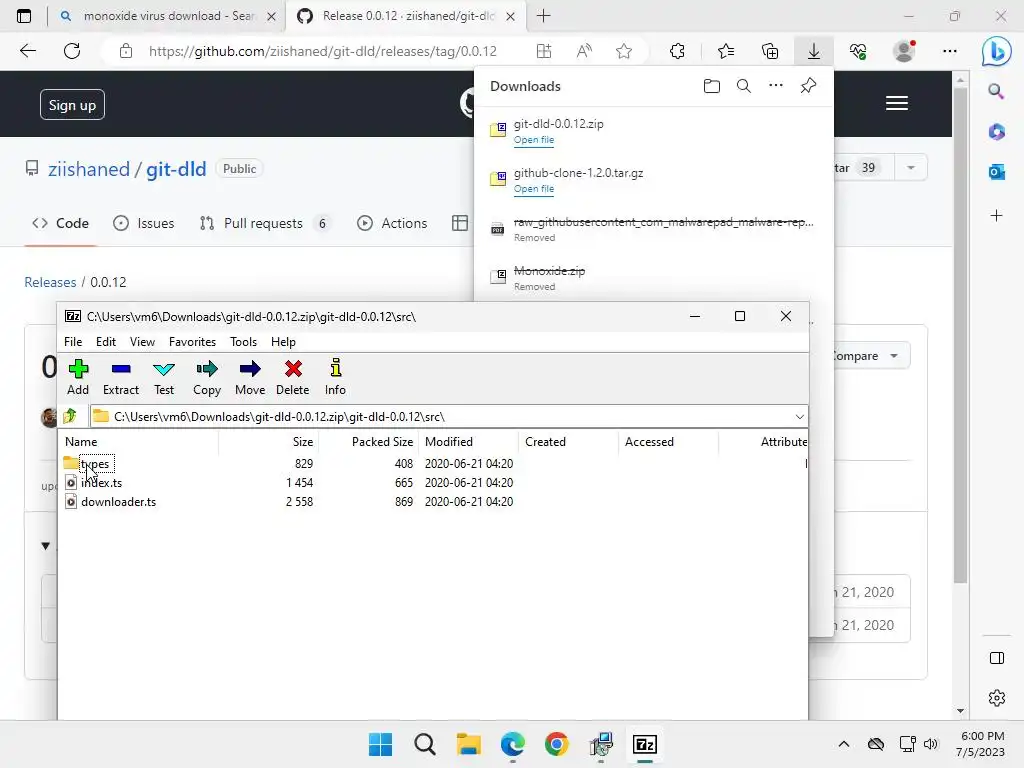Open the Edge profile avatar
This screenshot has height=768, width=1024.
click(904, 51)
